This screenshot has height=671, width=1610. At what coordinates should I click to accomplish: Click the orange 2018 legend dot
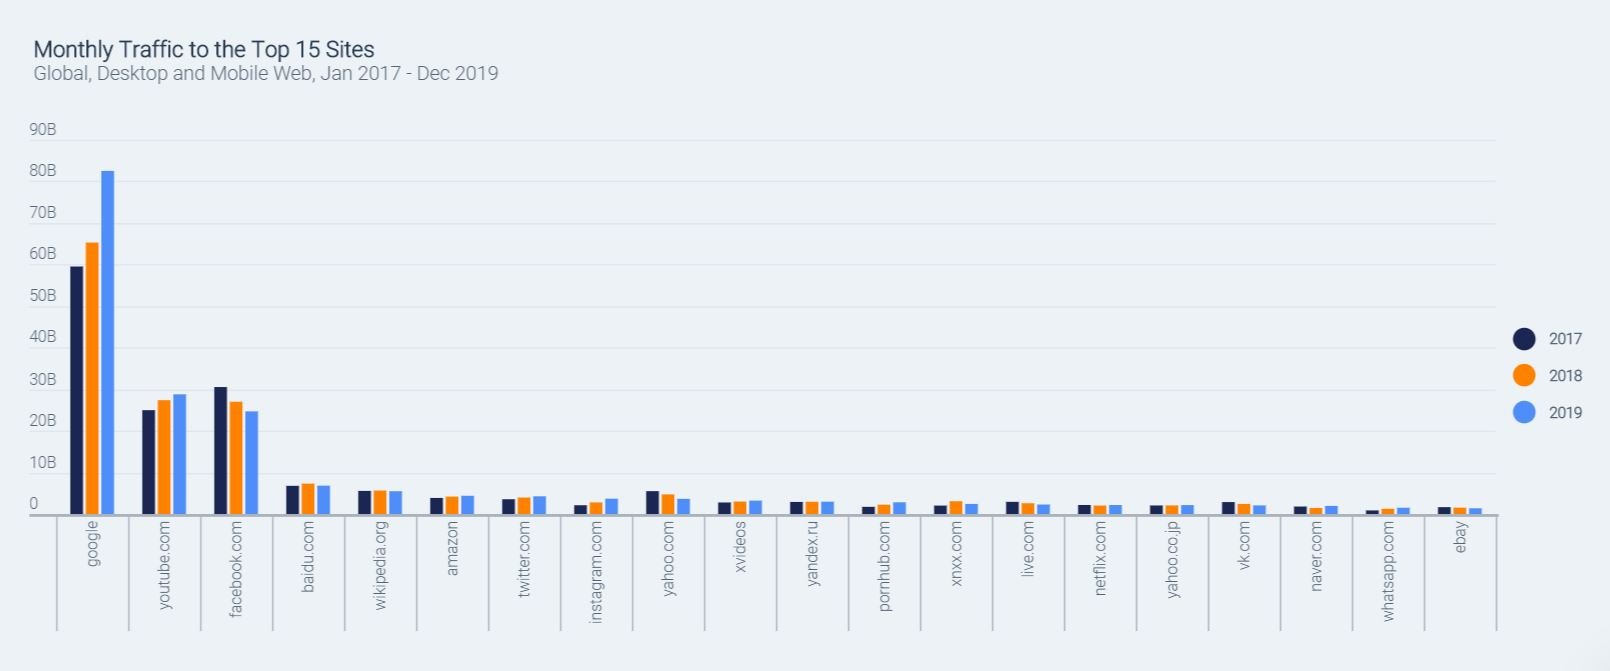[1524, 376]
